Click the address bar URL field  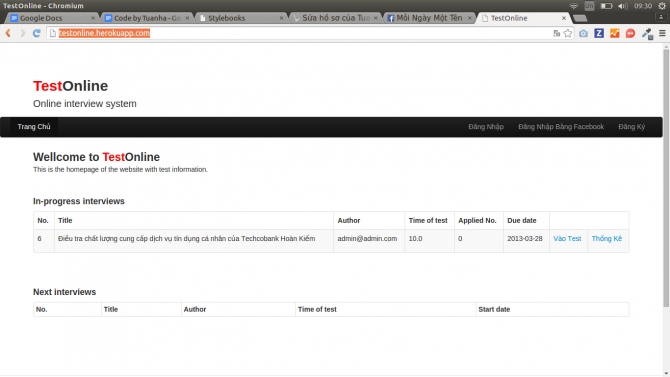[299, 33]
